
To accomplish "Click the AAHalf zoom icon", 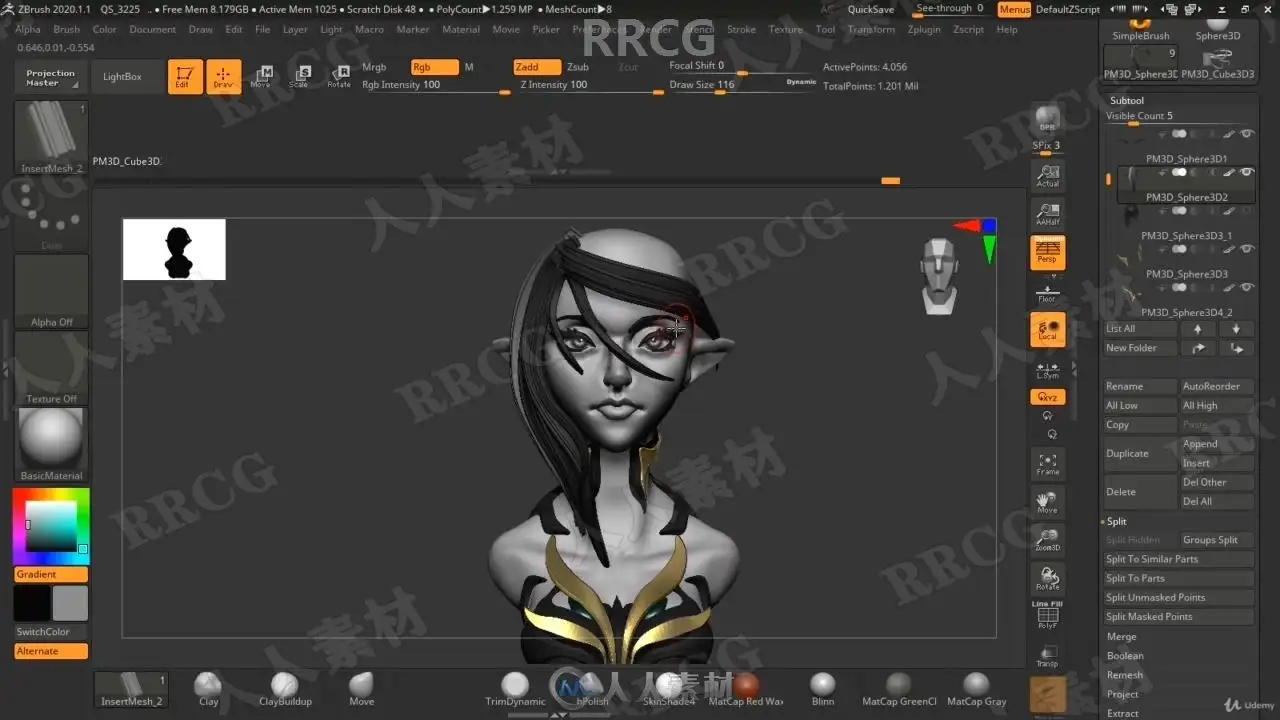I will (1047, 214).
